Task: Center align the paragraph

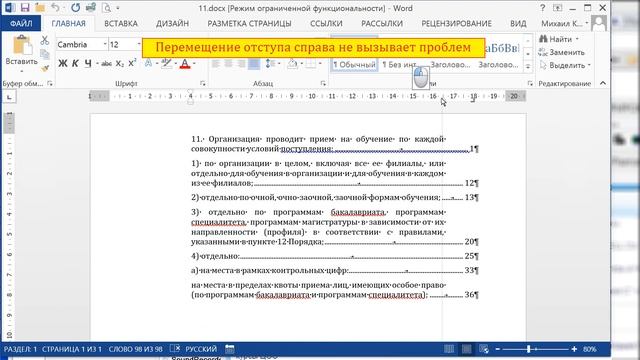Action: coord(229,63)
